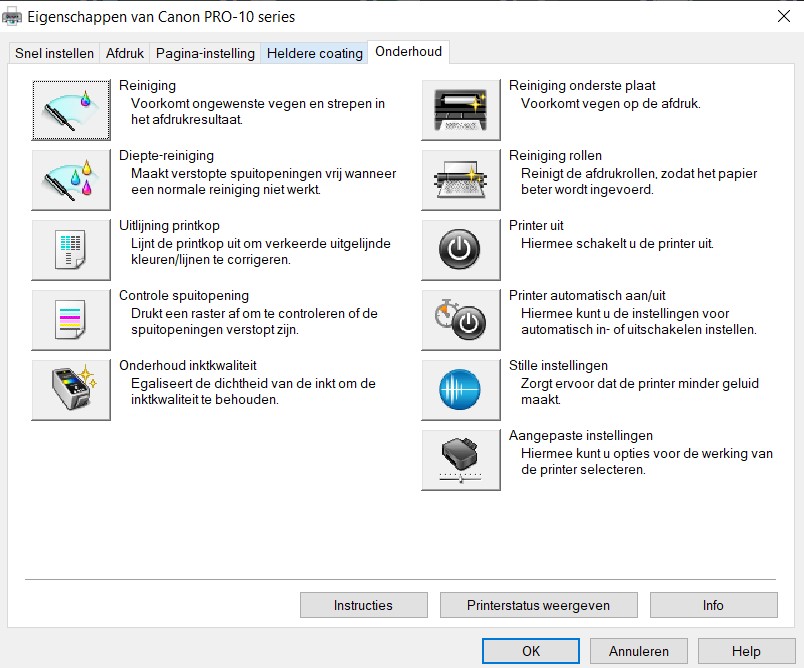Screen dimensions: 804x668
Task: Confirm with the OK button
Action: tap(531, 651)
